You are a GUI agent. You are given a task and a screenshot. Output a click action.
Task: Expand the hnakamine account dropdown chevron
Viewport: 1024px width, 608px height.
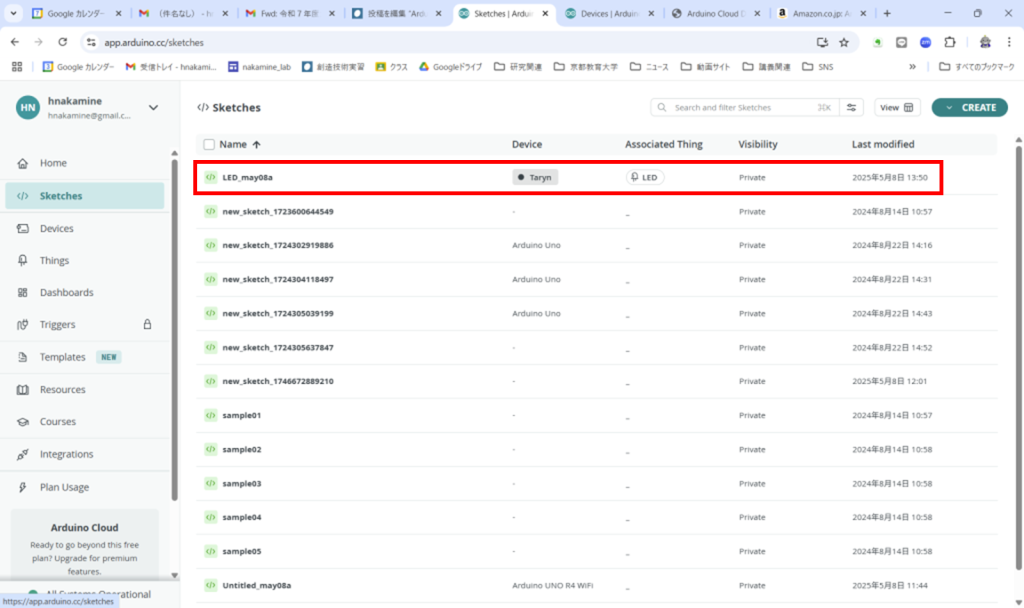(153, 107)
